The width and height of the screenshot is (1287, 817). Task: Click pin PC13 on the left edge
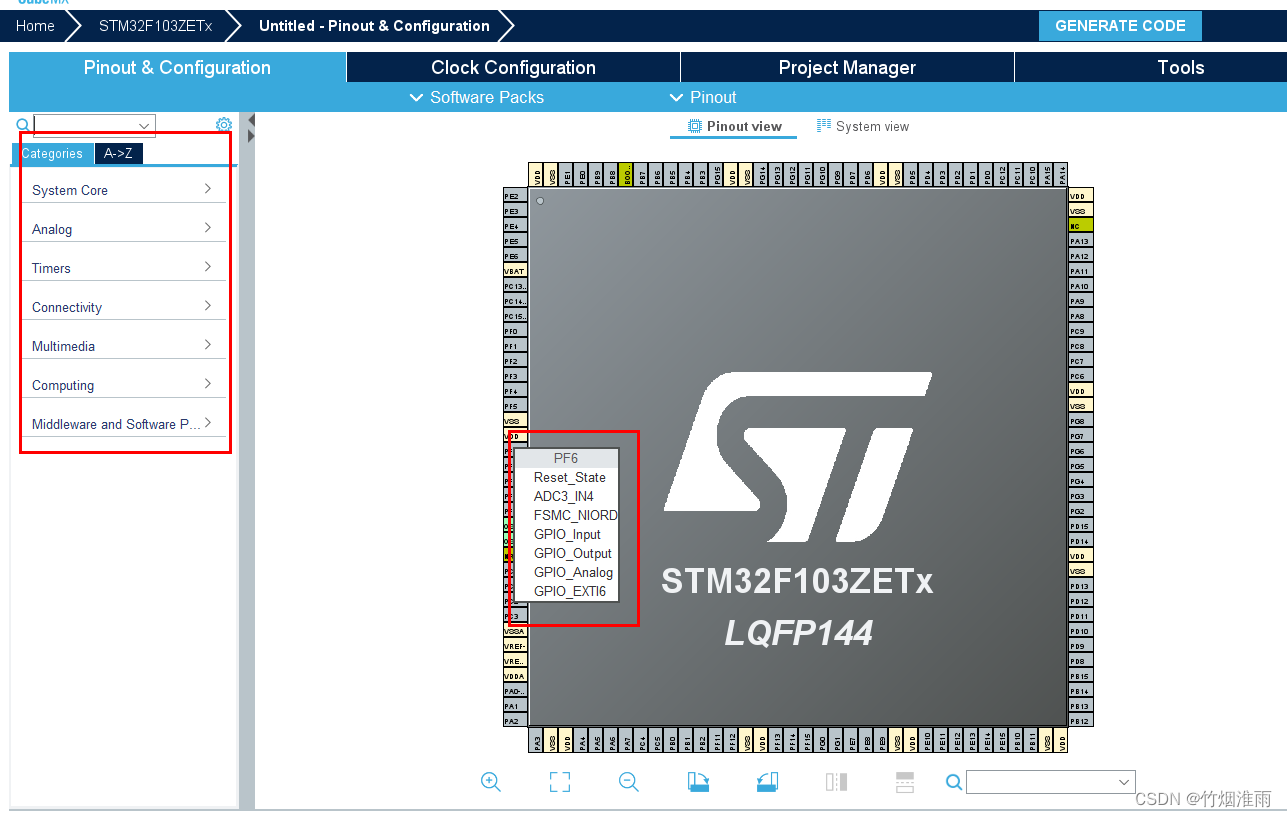[515, 286]
